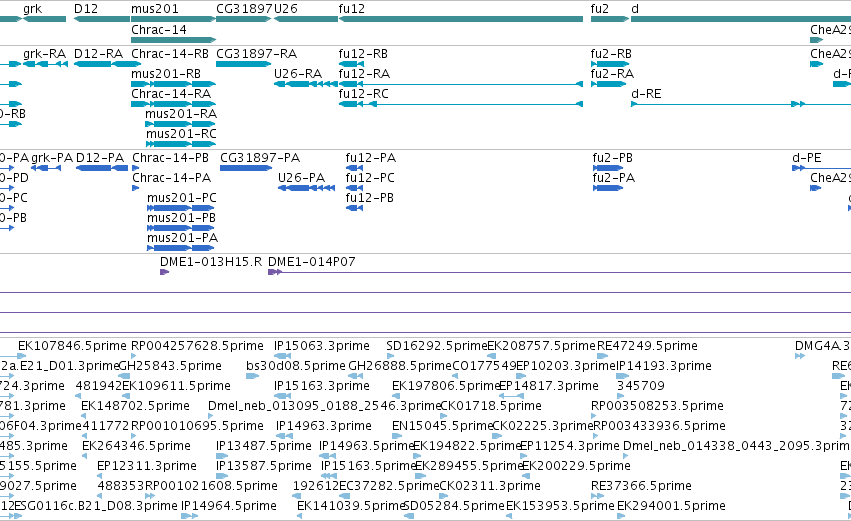Image resolution: width=851 pixels, height=521 pixels.
Task: Open protein fu12-PA
Action: pos(371,158)
